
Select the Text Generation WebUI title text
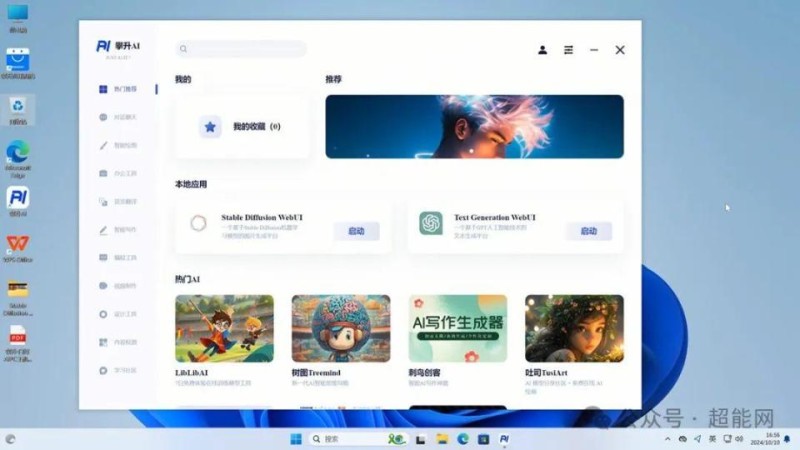495,217
